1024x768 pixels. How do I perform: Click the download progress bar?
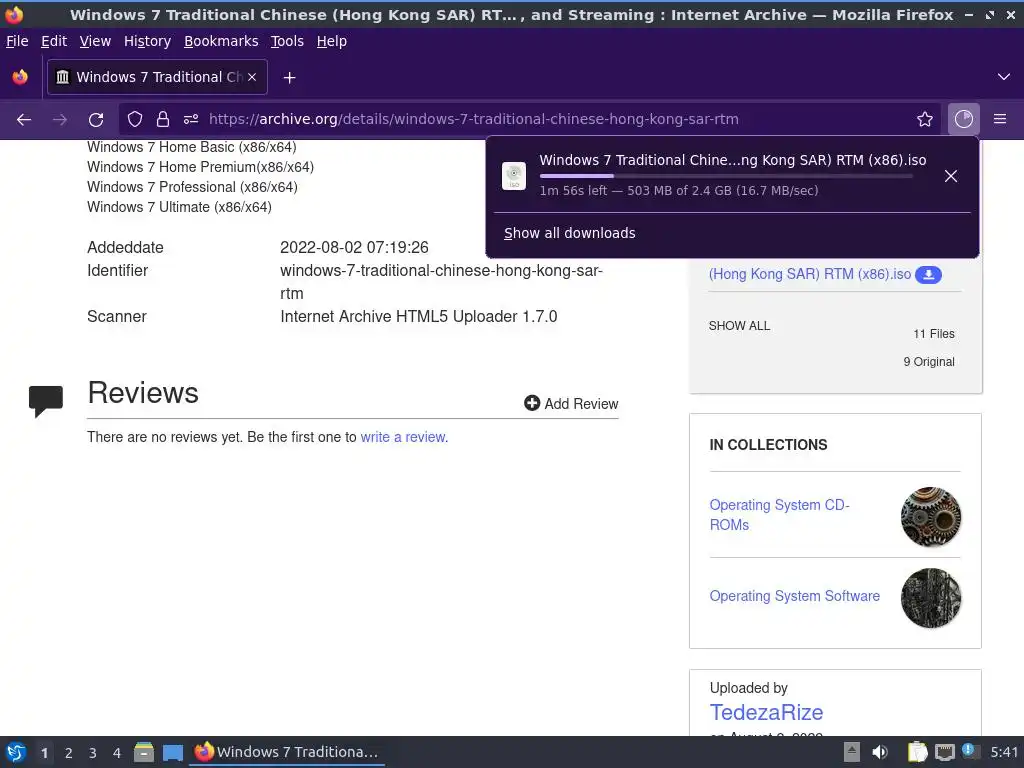726,176
